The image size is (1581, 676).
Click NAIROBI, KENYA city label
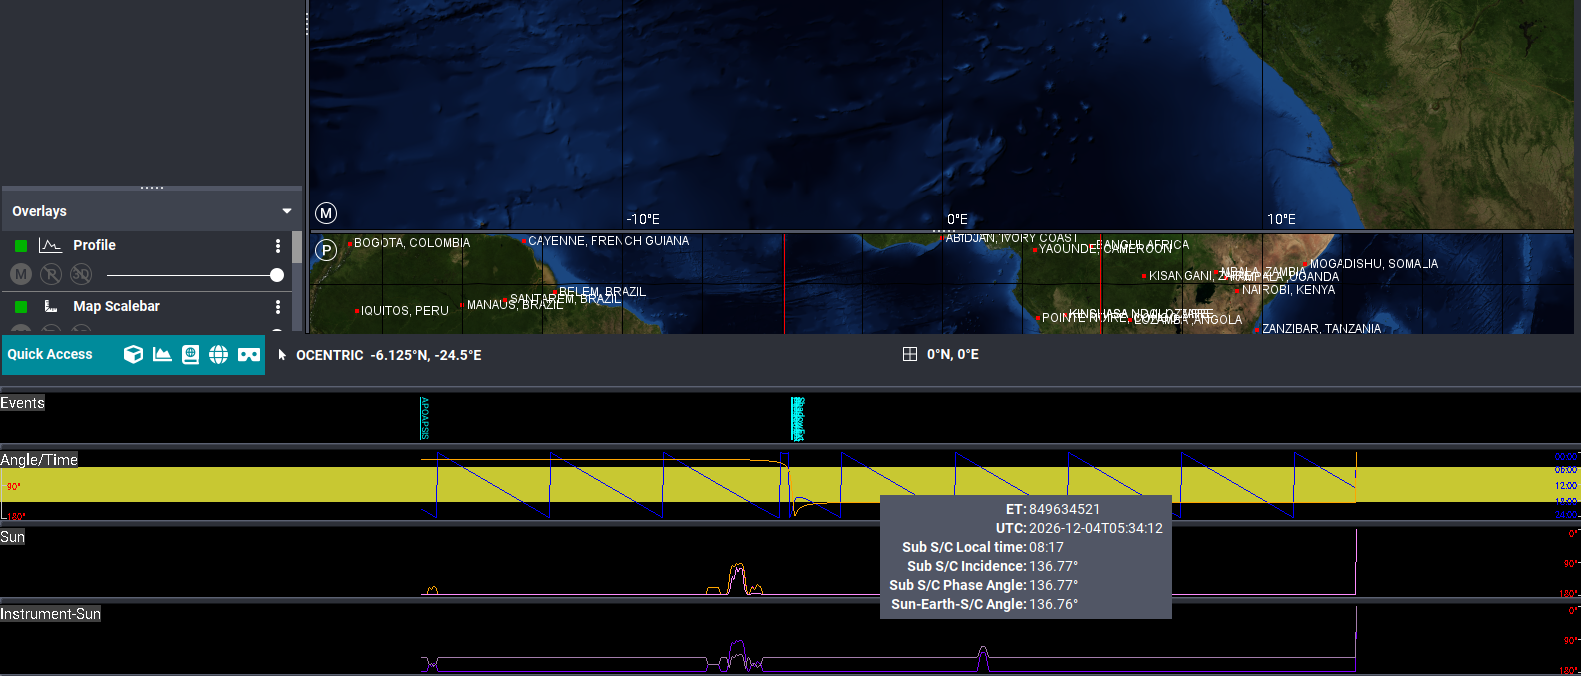click(1288, 290)
